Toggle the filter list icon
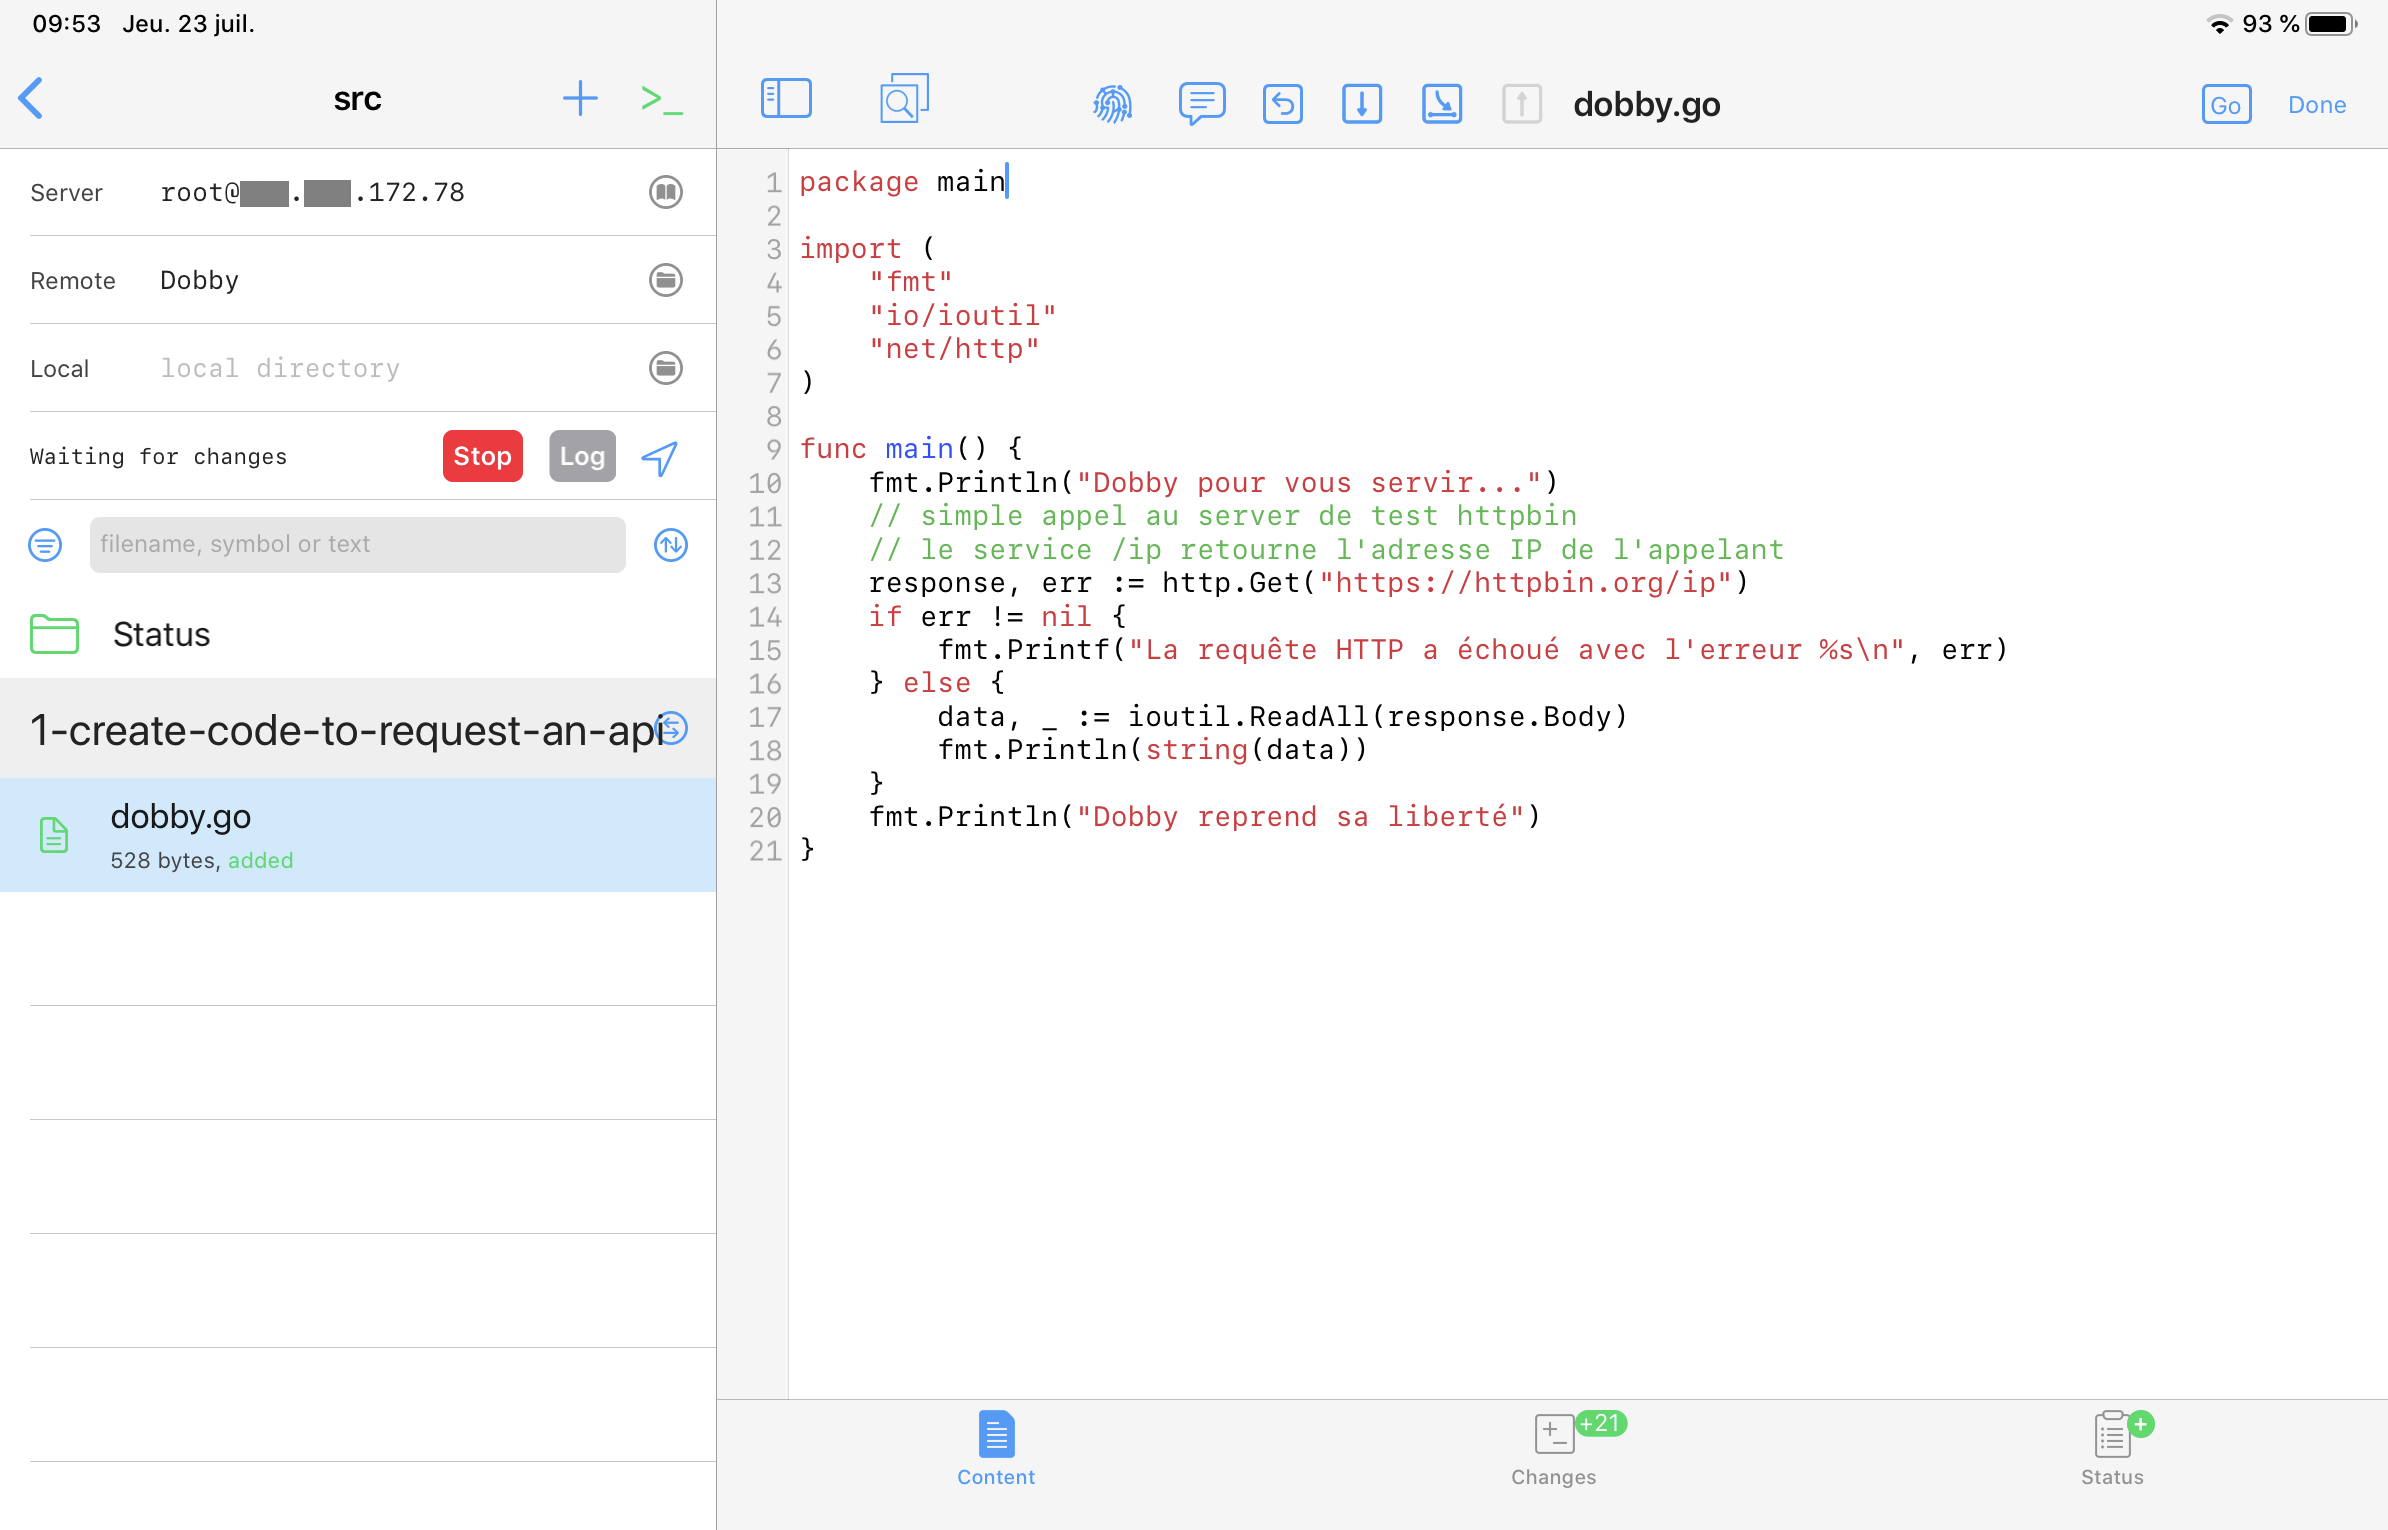2388x1530 pixels. pos(45,545)
